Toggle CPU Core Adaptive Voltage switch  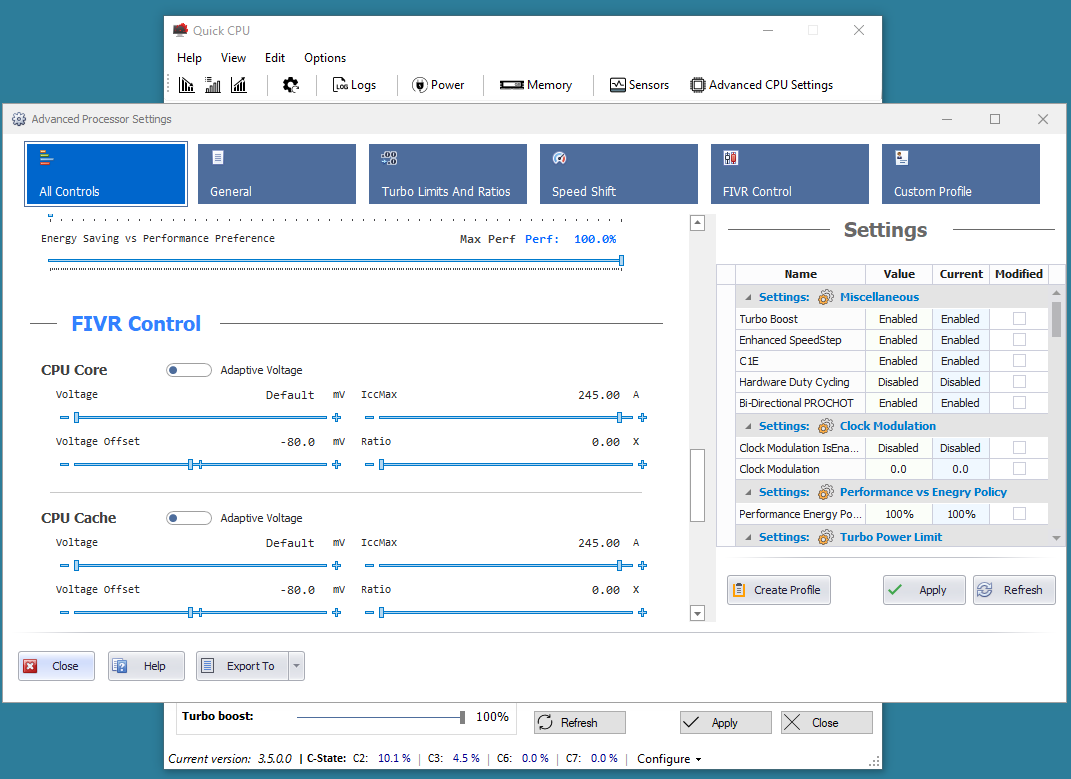pos(189,370)
